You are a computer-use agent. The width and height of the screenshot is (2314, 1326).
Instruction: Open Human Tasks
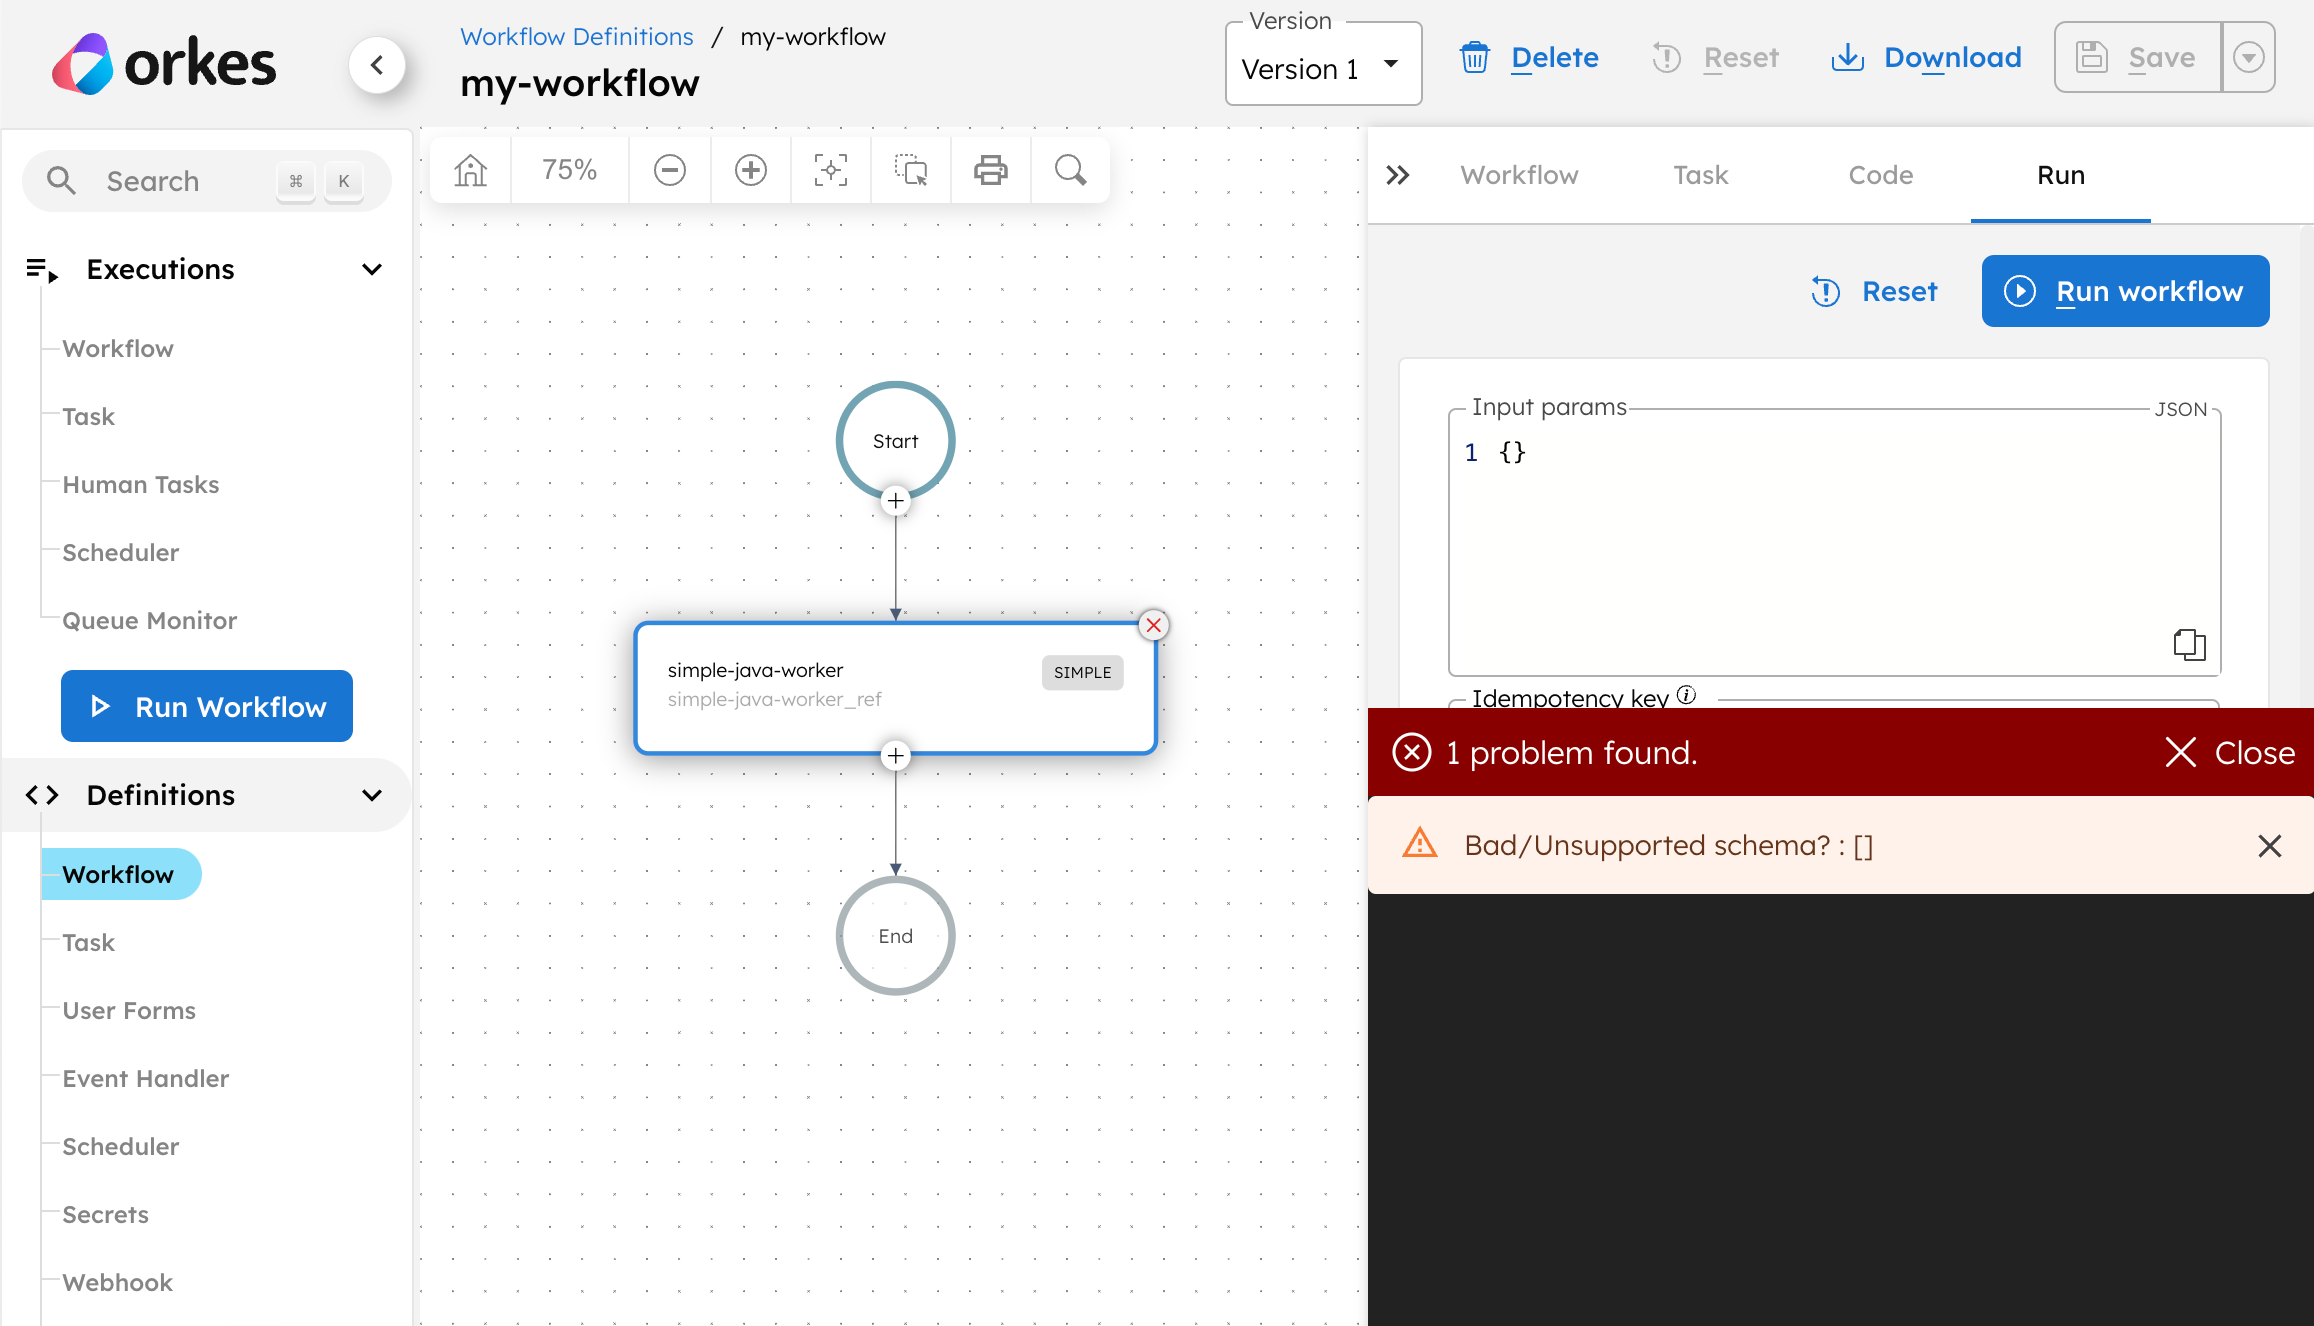click(x=141, y=485)
